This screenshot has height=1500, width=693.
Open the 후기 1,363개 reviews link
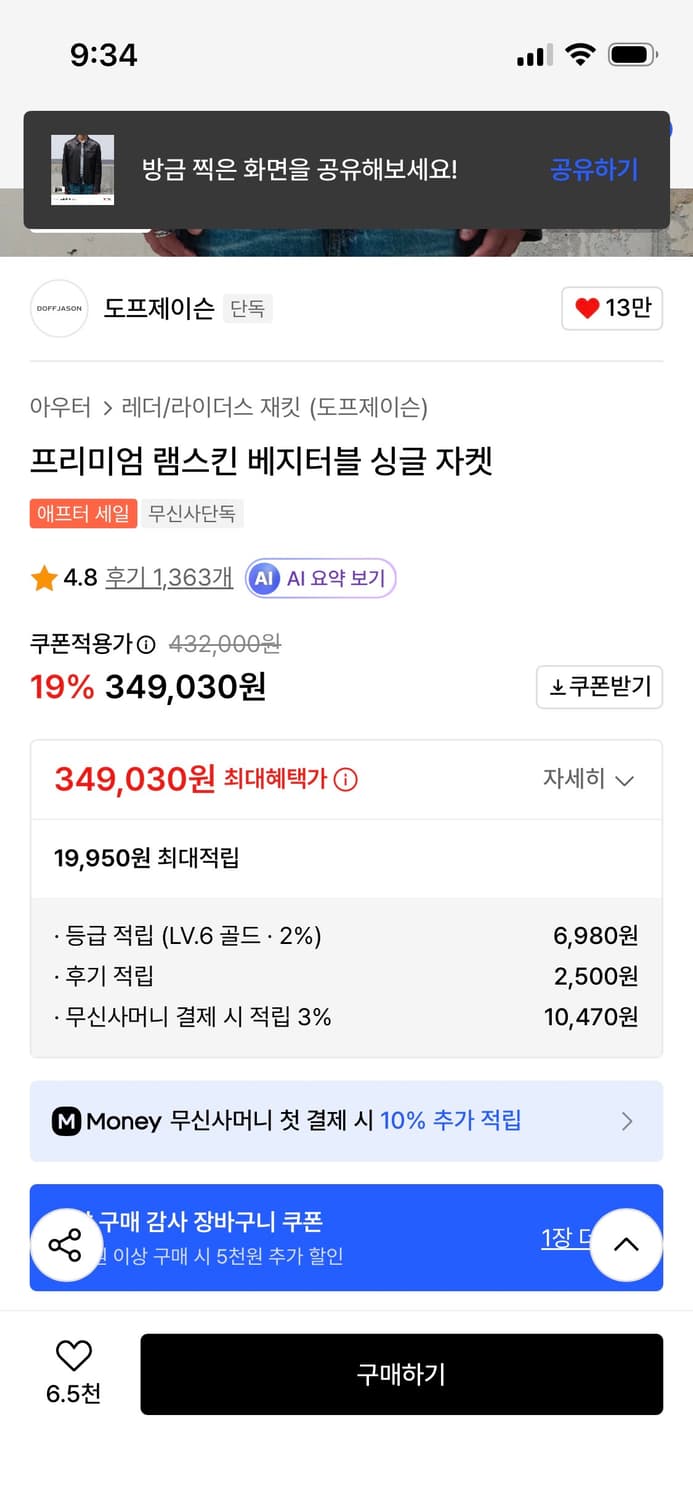pos(167,577)
